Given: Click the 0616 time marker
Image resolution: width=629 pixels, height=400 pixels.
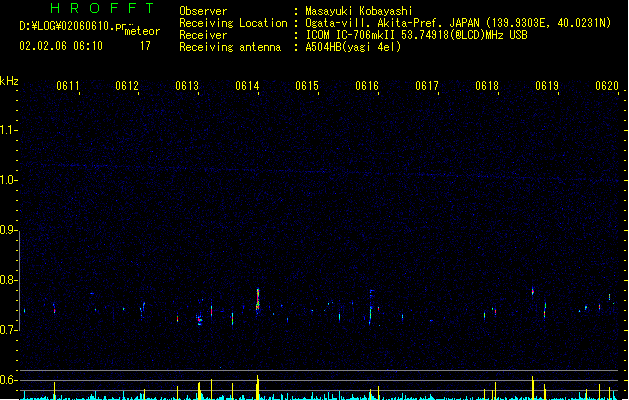Looking at the screenshot, I should 367,86.
